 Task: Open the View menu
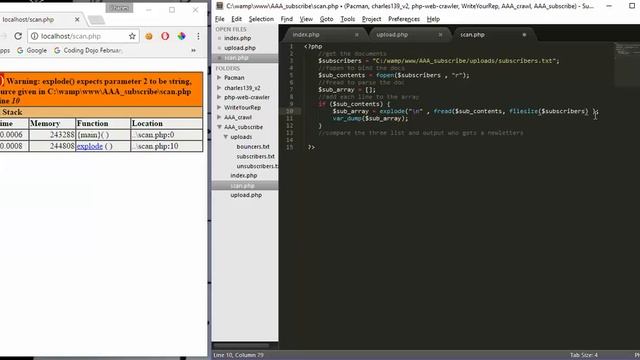(306, 19)
